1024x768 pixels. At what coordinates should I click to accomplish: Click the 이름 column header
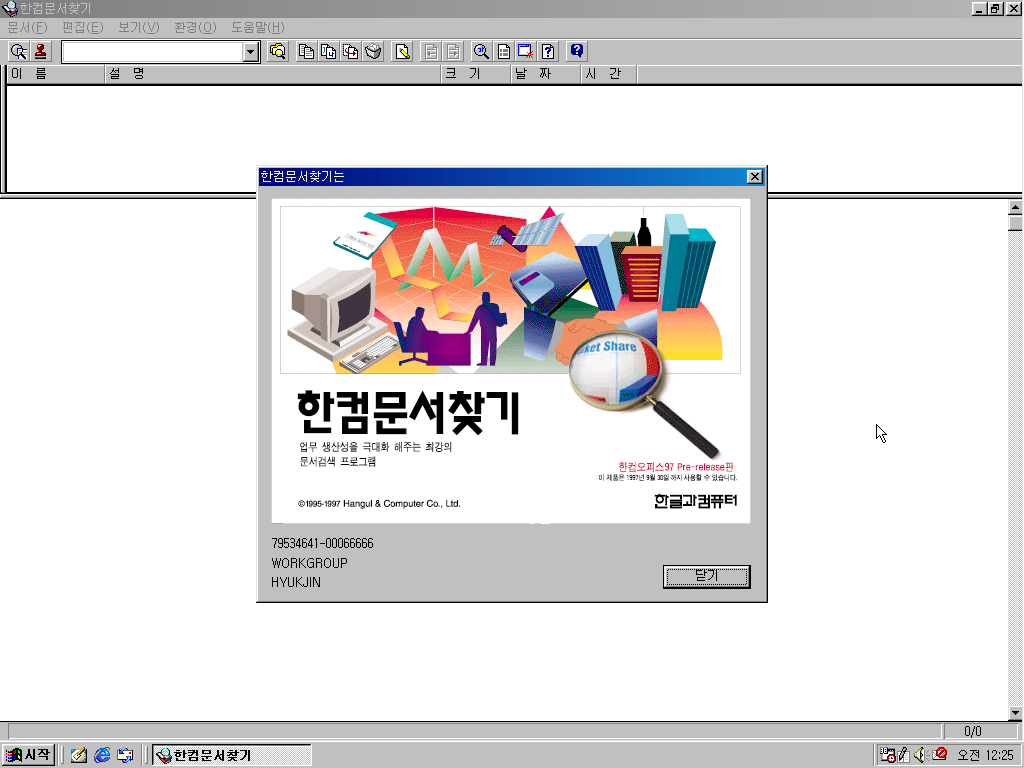(x=56, y=74)
